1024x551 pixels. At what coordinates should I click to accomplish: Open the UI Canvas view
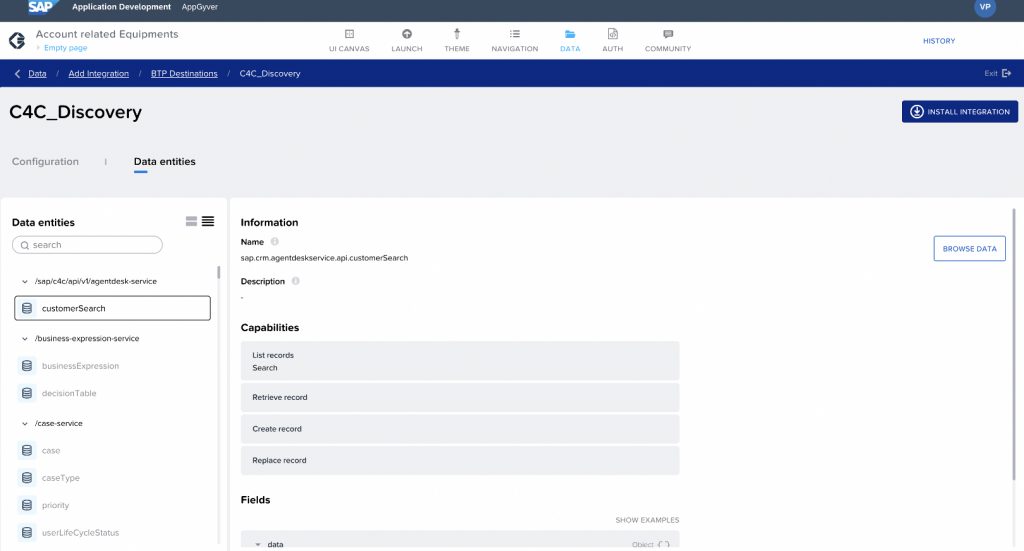tap(349, 40)
